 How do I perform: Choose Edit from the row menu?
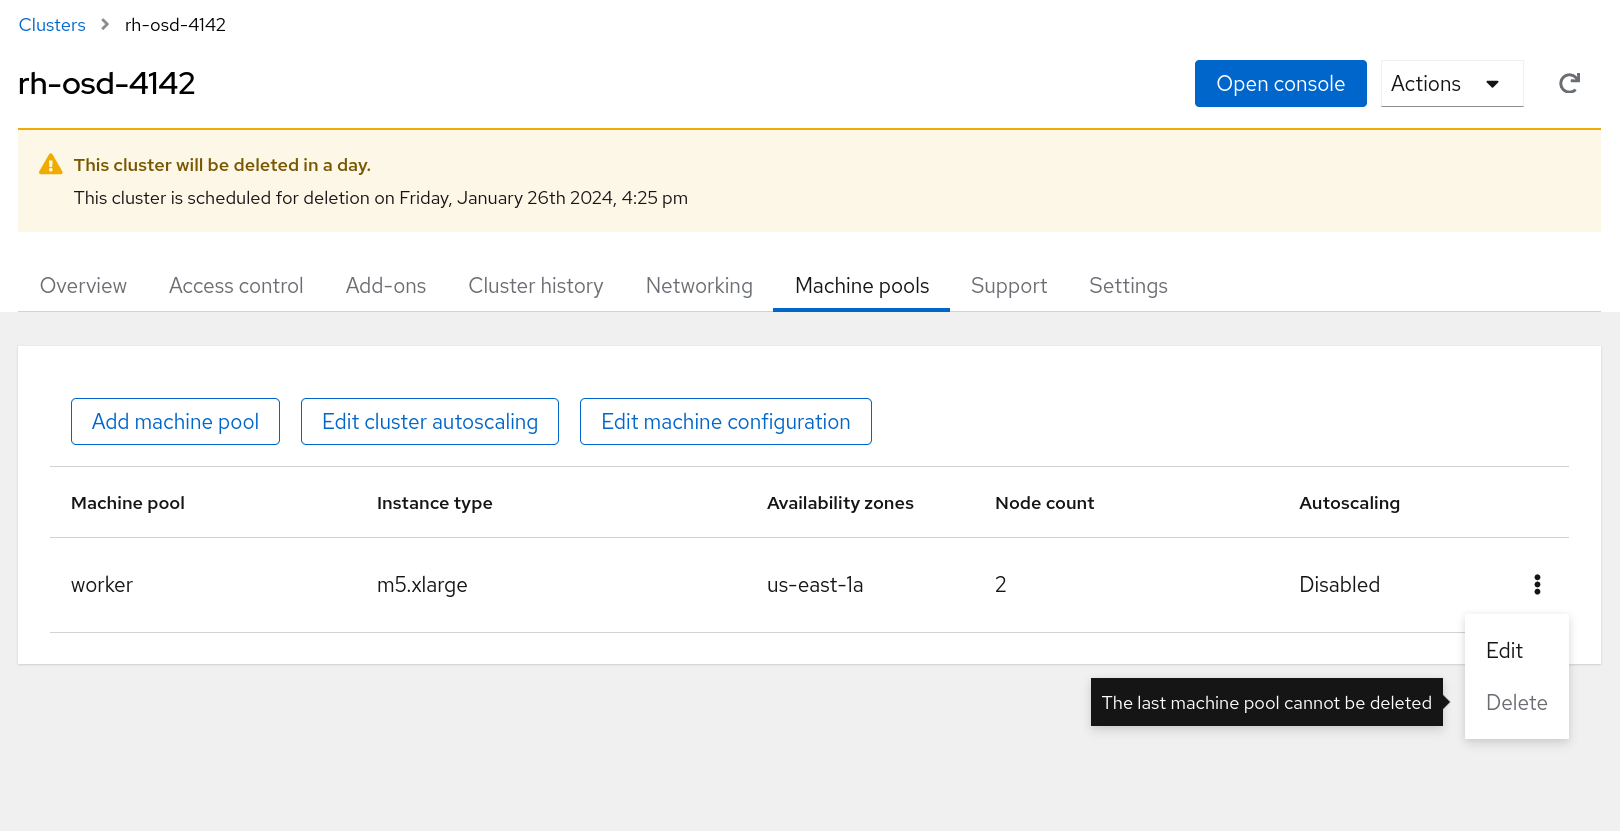pyautogui.click(x=1504, y=651)
